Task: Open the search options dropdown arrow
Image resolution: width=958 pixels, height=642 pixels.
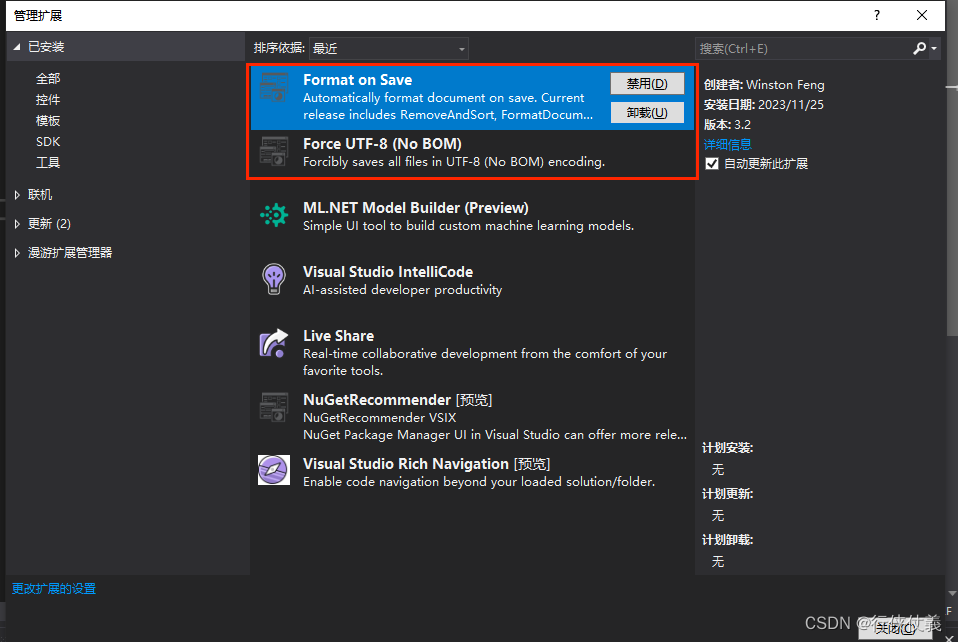Action: (x=934, y=48)
